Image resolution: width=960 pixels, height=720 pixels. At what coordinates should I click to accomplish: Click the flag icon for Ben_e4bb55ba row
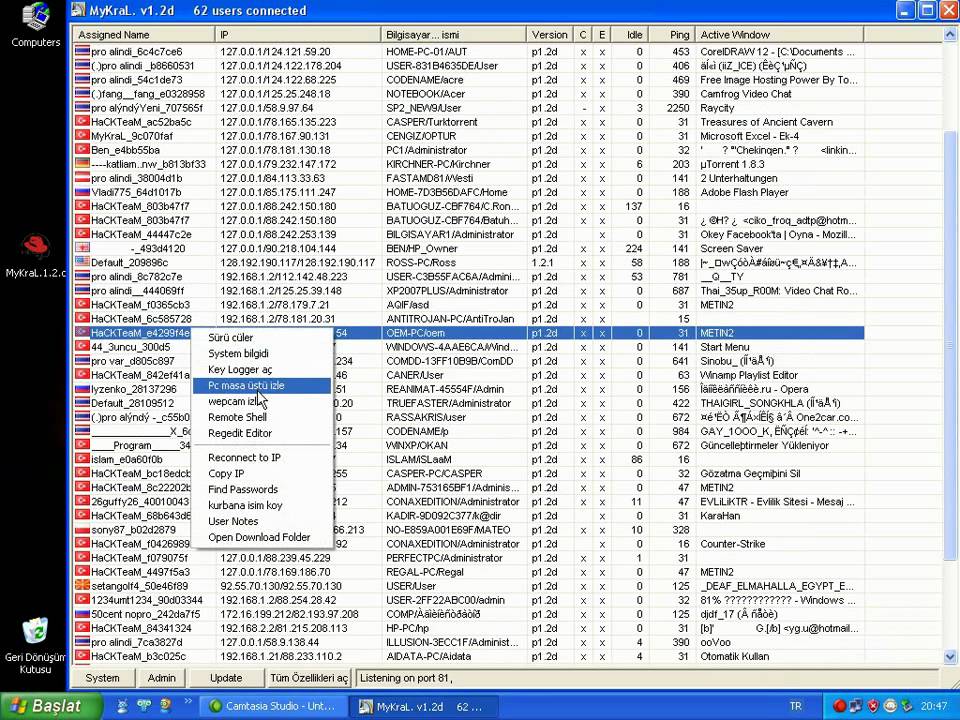[82, 150]
